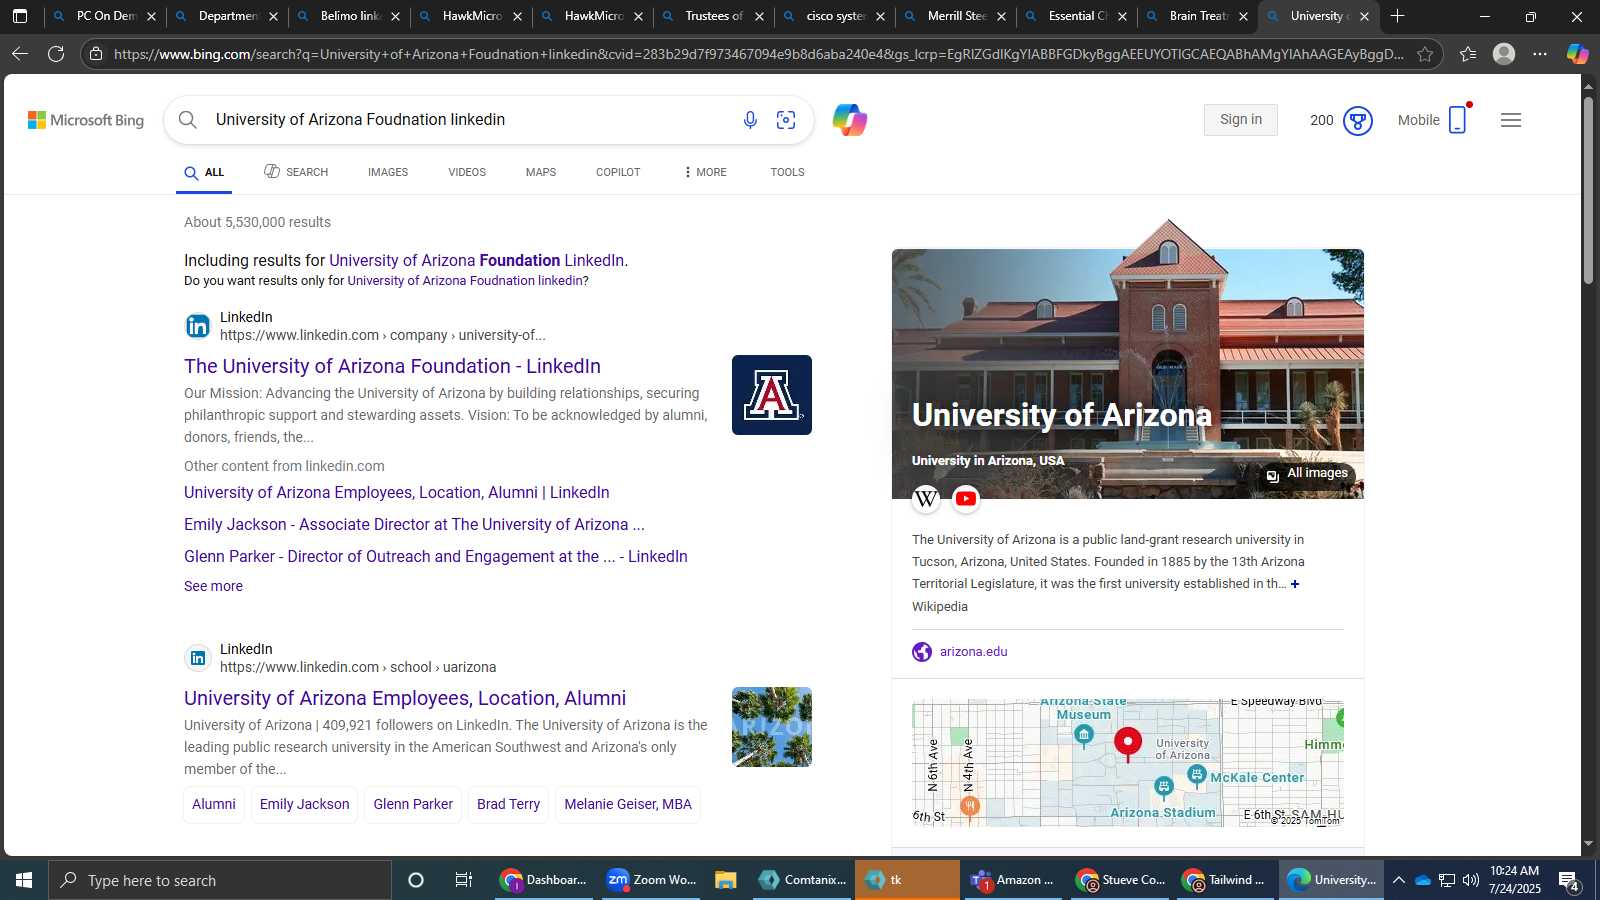Open the University of Arizona map
Viewport: 1600px width, 900px height.
point(1128,762)
